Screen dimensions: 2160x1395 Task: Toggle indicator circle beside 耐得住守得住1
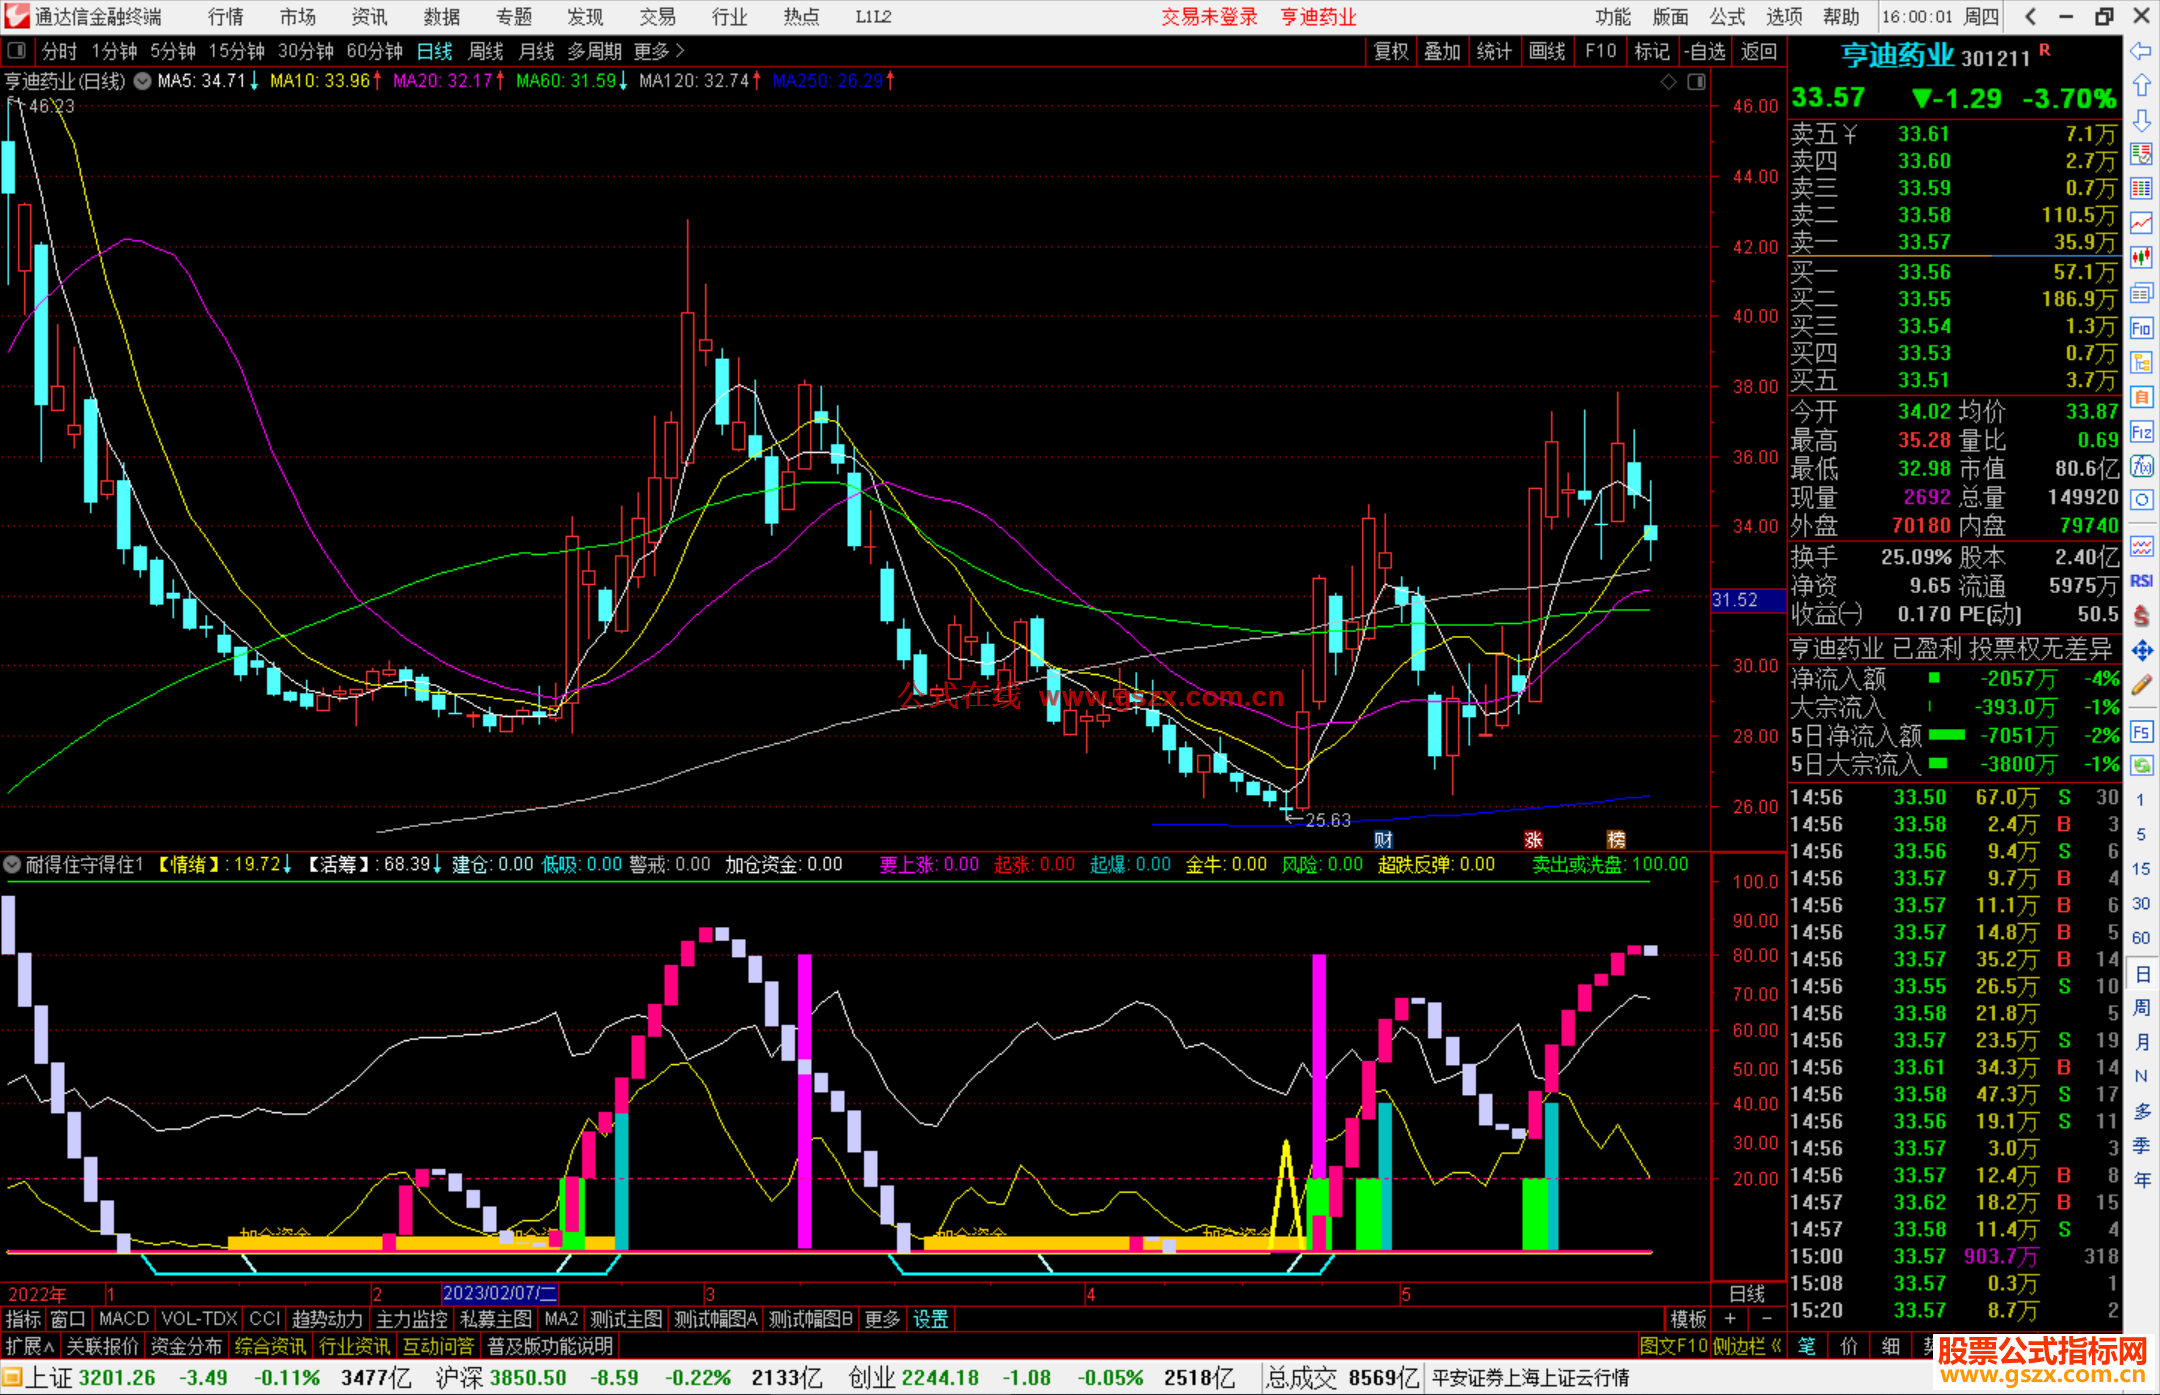point(13,864)
